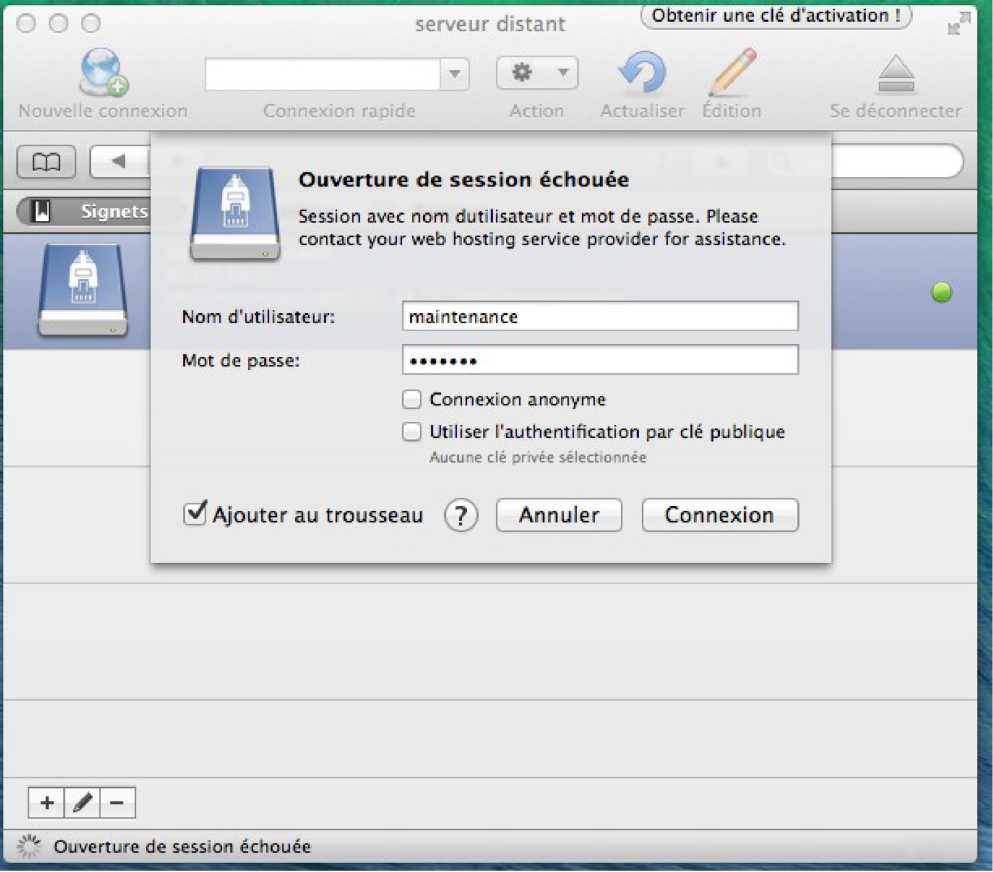Open the Action gear dropdown menu
The width and height of the screenshot is (993, 872).
coord(537,73)
